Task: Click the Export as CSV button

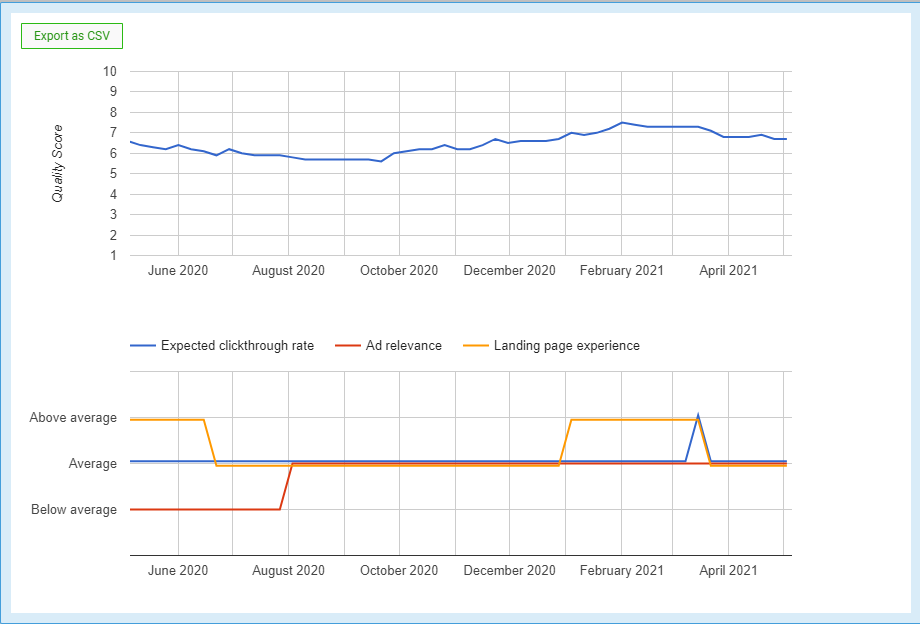Action: point(71,36)
